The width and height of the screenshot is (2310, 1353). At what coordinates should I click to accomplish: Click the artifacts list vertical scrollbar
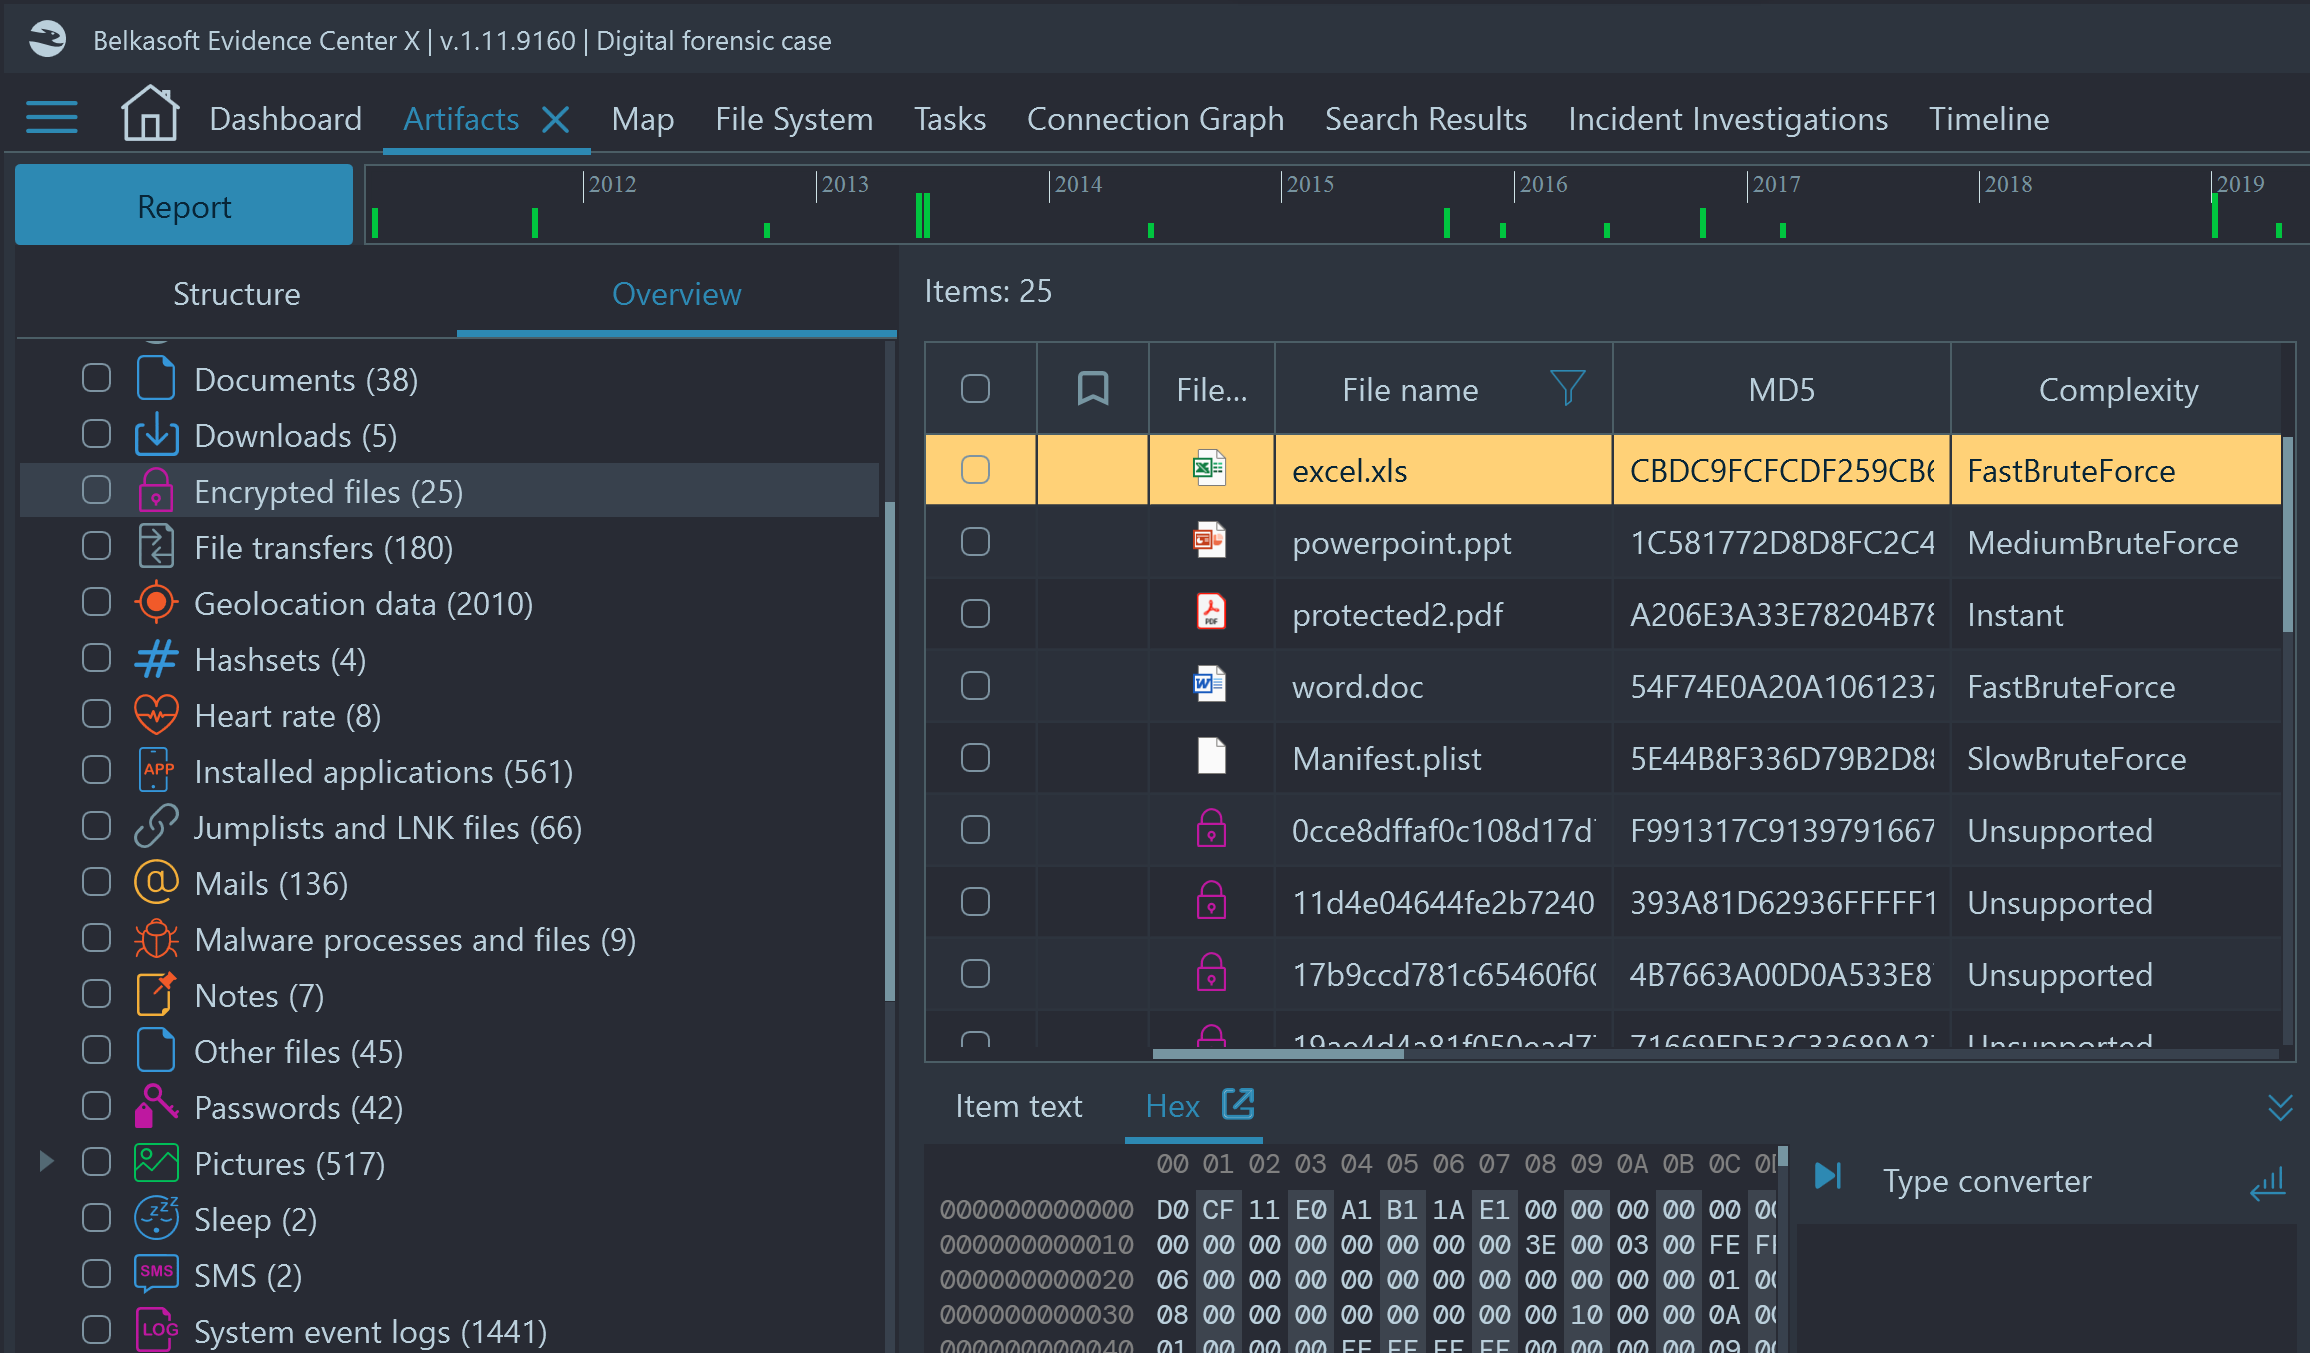point(889,750)
